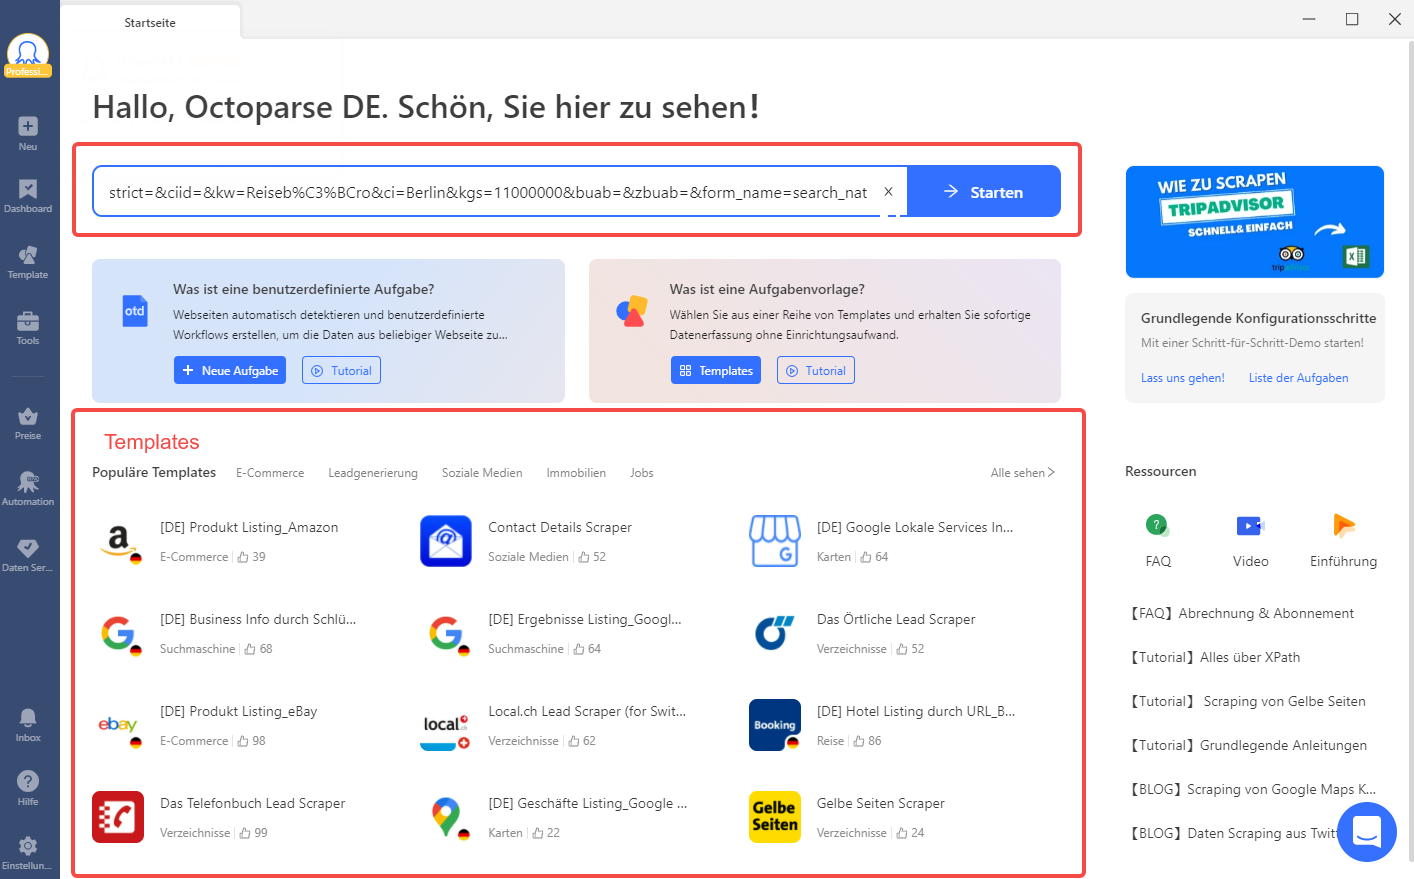The height and width of the screenshot is (879, 1414).
Task: Open the Liste der Aufgaben link
Action: pyautogui.click(x=1298, y=378)
